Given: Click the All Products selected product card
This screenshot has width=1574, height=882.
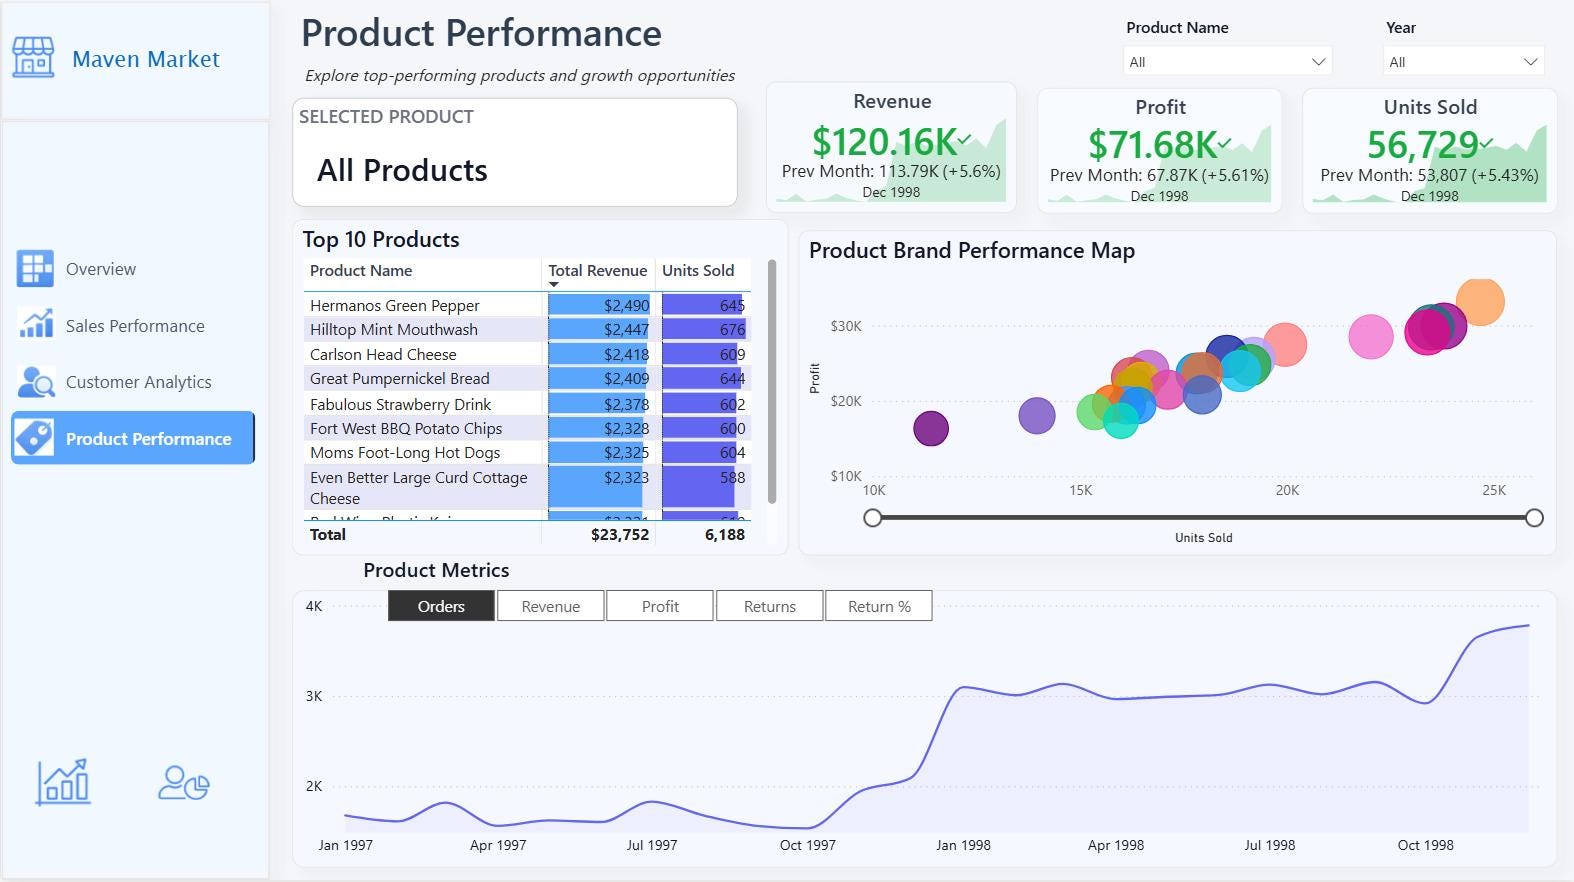Looking at the screenshot, I should pos(515,152).
